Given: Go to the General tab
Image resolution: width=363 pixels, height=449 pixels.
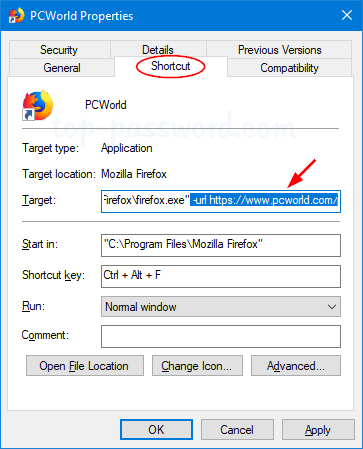Looking at the screenshot, I should coord(62,68).
